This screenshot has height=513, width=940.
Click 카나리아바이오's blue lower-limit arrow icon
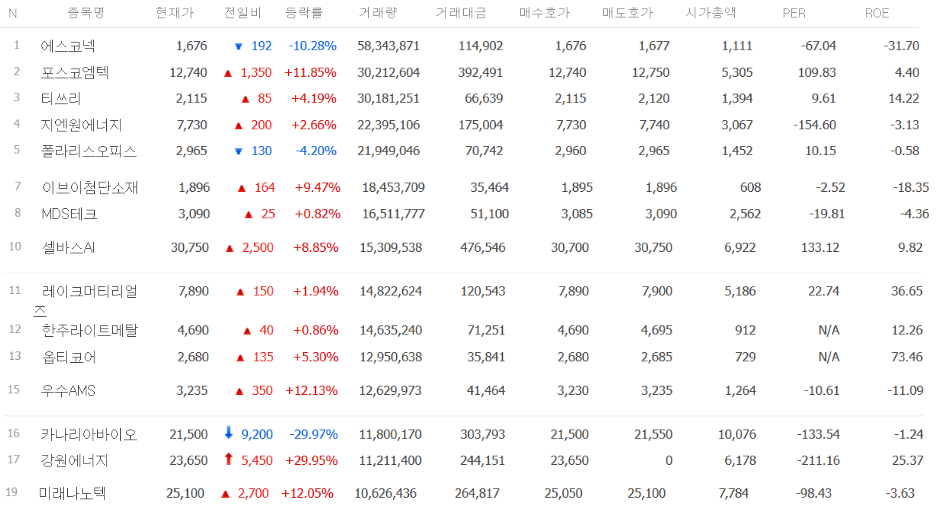click(x=228, y=433)
